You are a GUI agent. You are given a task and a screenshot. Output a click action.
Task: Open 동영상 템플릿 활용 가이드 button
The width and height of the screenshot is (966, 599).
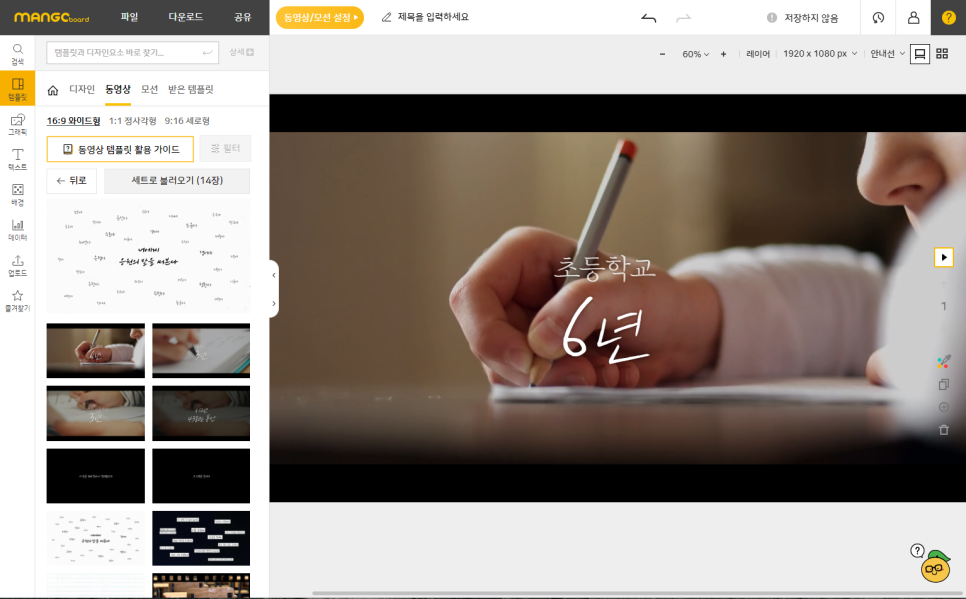coord(120,149)
